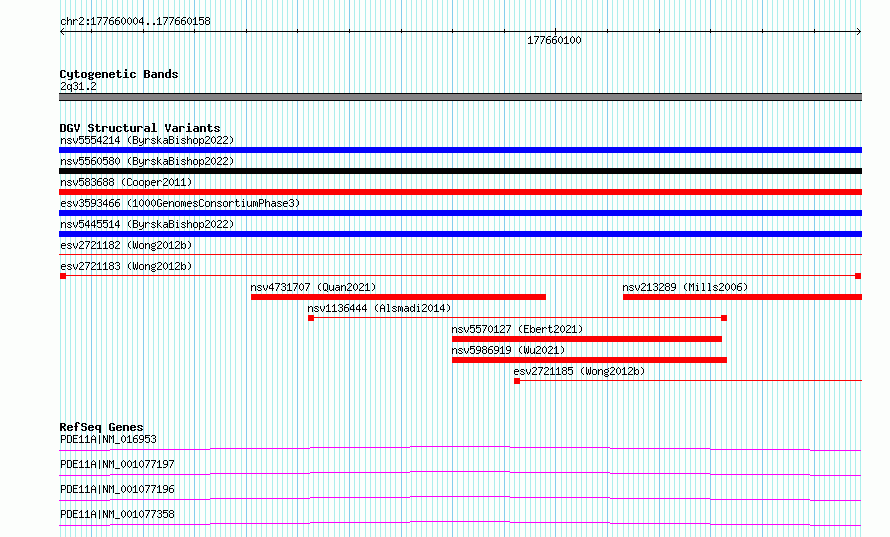Select the red bar of nsv5570127
890x537 pixels.
(587, 339)
